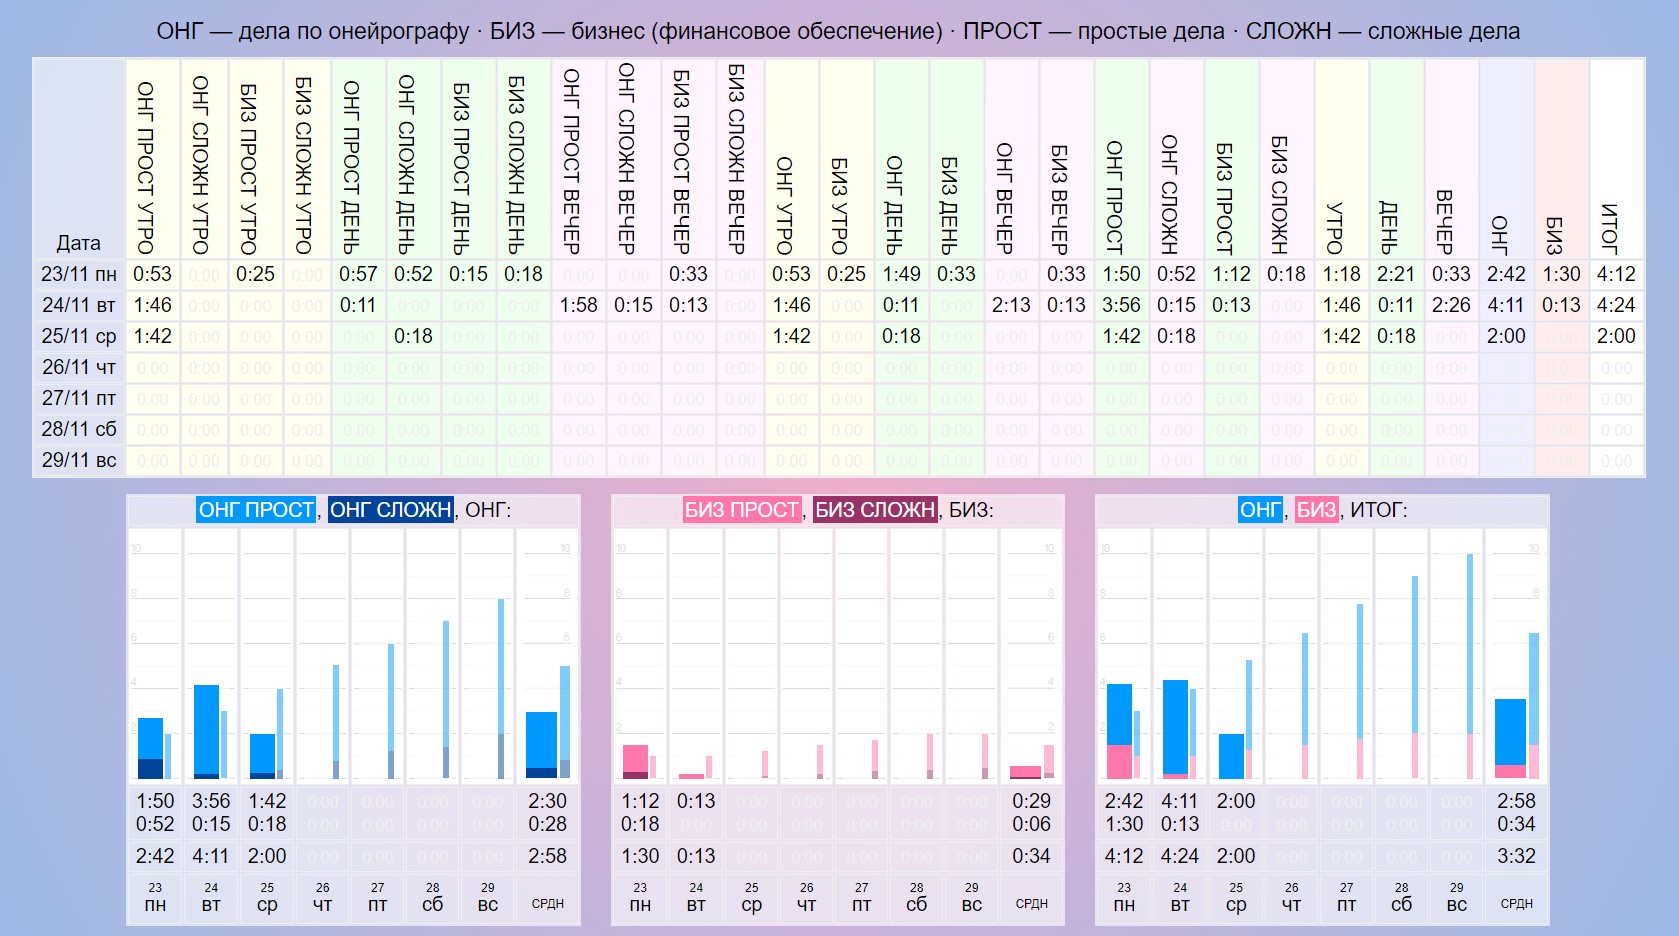Select the 'ИТОГ' column header in the table
The width and height of the screenshot is (1679, 936).
click(1616, 159)
